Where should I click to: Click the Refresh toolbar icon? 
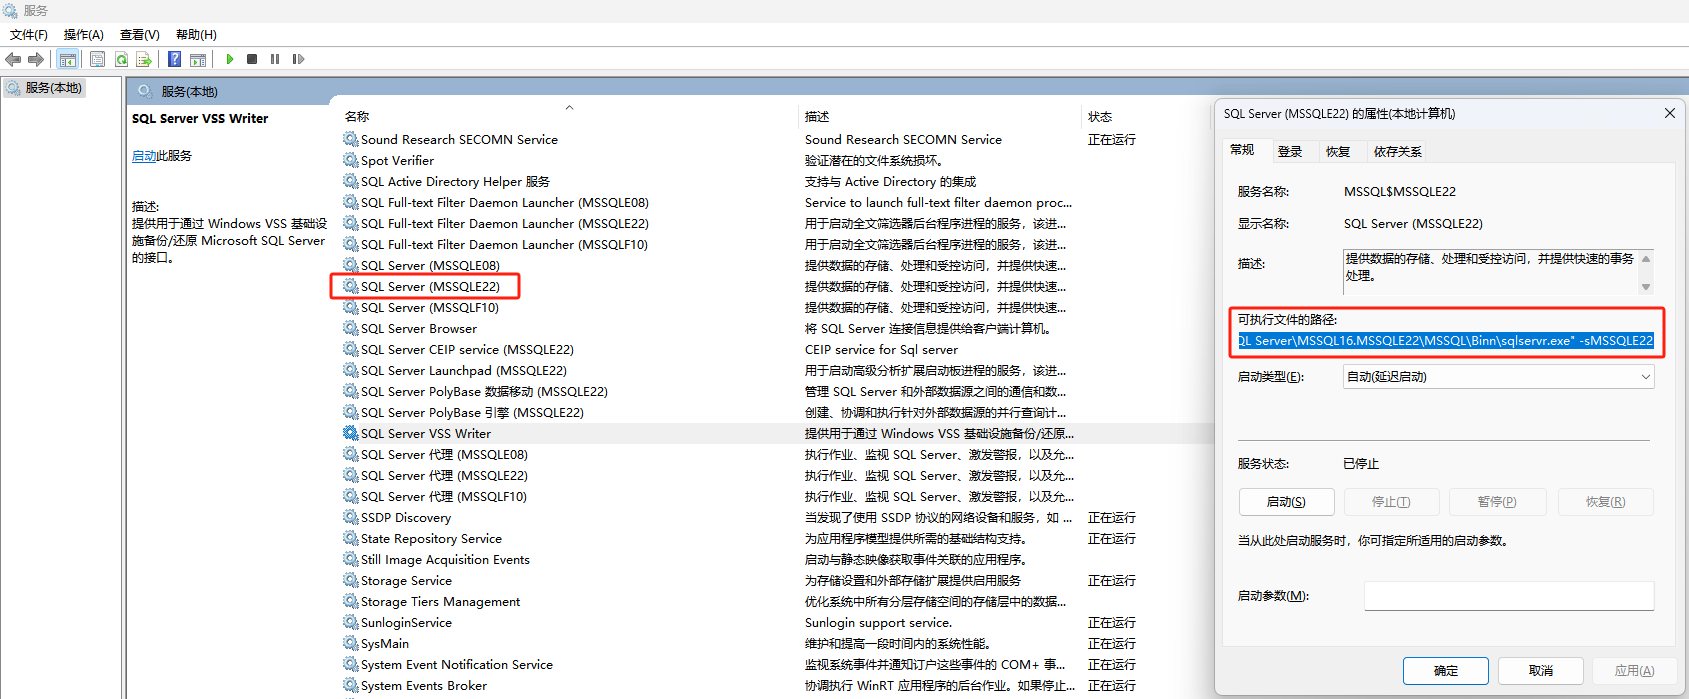pyautogui.click(x=121, y=59)
